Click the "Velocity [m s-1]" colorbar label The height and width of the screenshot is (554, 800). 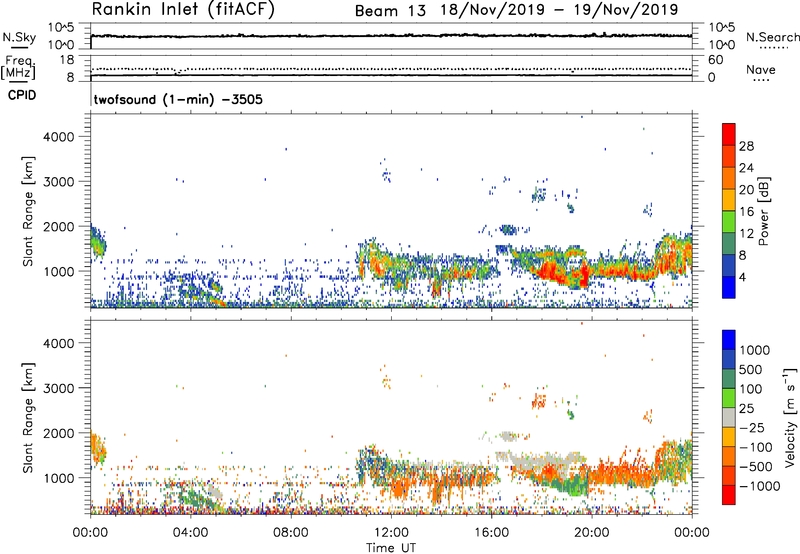(790, 417)
